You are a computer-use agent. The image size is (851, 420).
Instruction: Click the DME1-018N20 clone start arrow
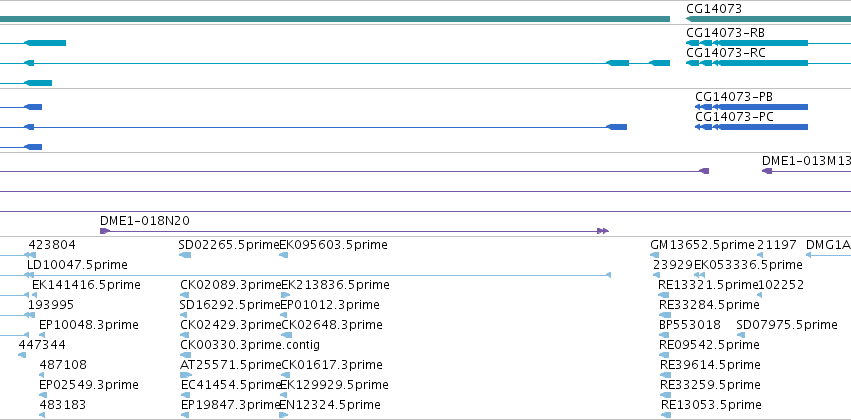[105, 231]
